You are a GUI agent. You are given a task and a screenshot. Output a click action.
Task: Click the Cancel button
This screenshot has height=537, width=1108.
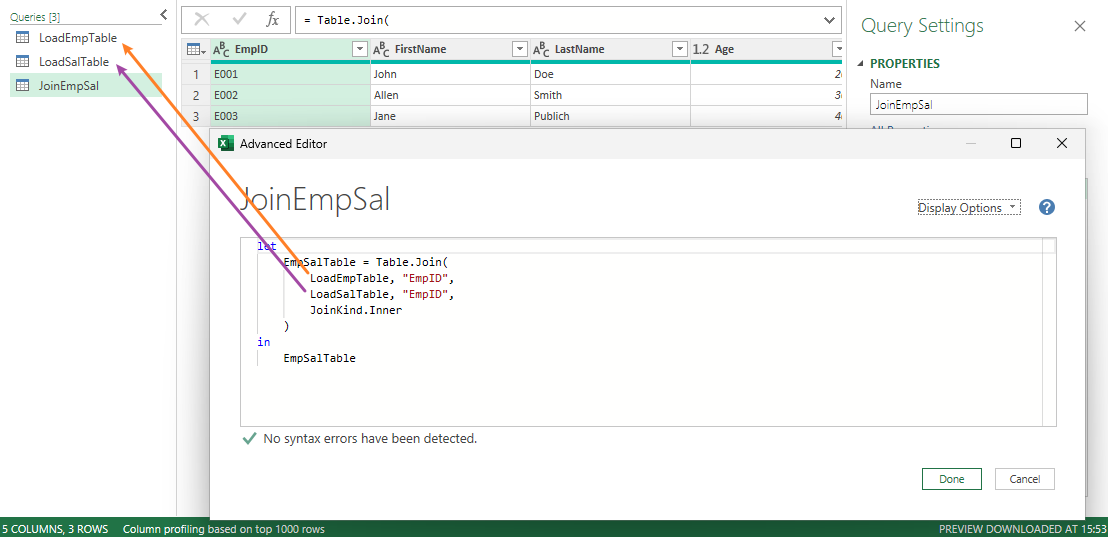click(1024, 479)
